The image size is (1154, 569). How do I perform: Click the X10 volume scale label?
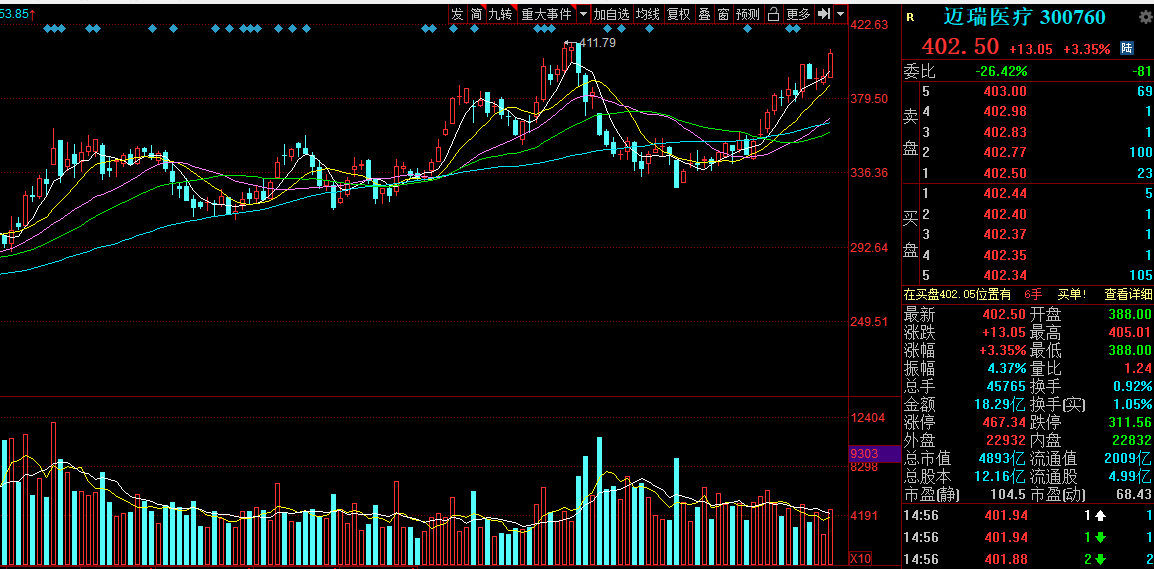click(861, 557)
